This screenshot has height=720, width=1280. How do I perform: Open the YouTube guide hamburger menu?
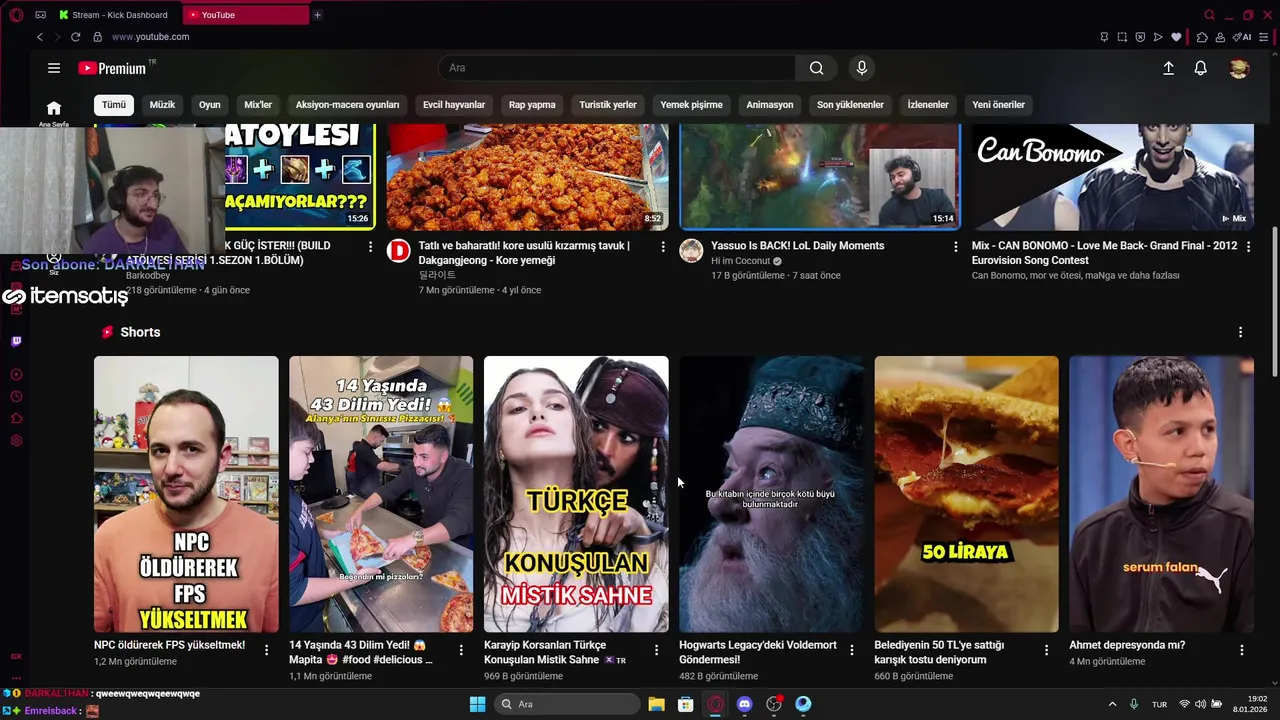54,68
